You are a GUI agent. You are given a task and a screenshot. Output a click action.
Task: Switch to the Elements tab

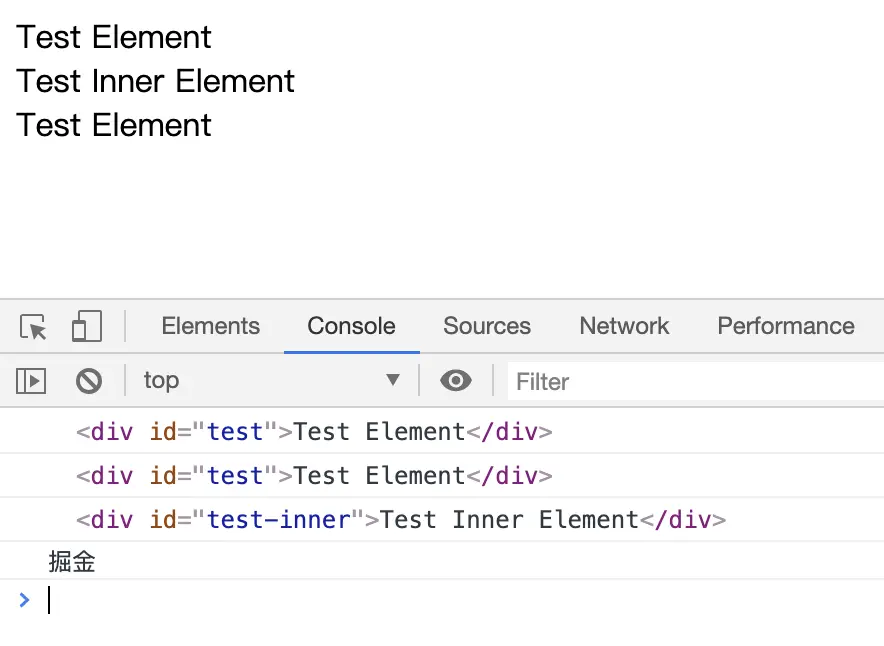pyautogui.click(x=210, y=327)
